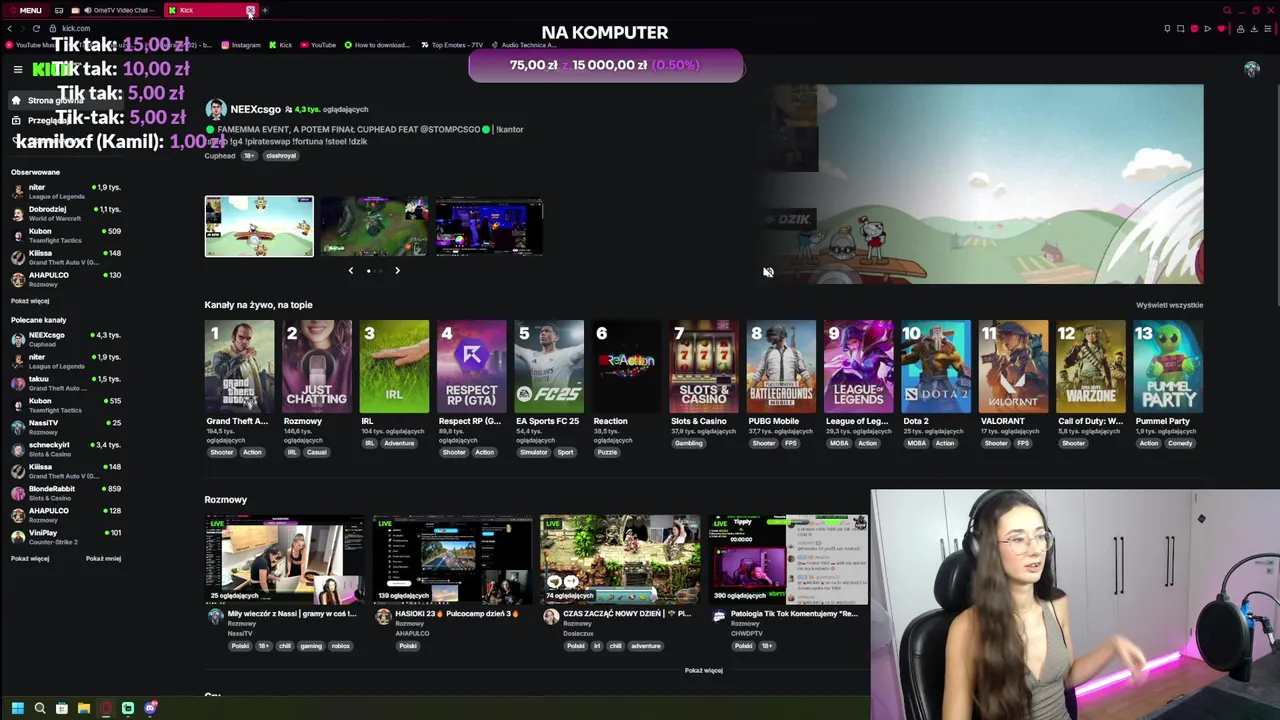Screen dimensions: 1280x720
Task: Collapse recommended channels with Pokaż mniej
Action: click(103, 559)
